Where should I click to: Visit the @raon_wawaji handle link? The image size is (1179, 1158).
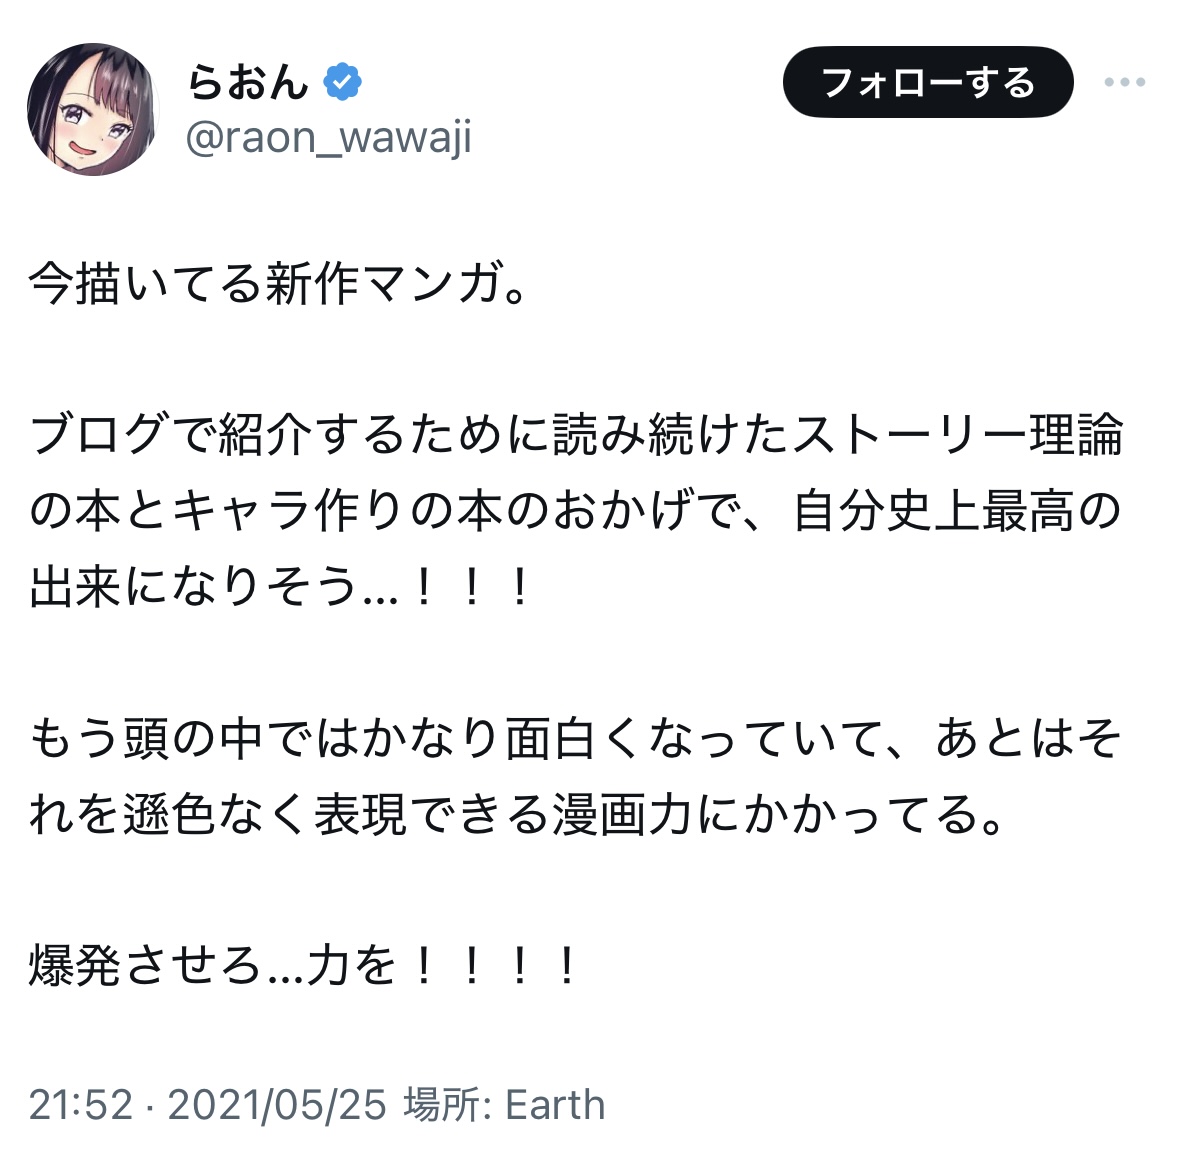(328, 138)
